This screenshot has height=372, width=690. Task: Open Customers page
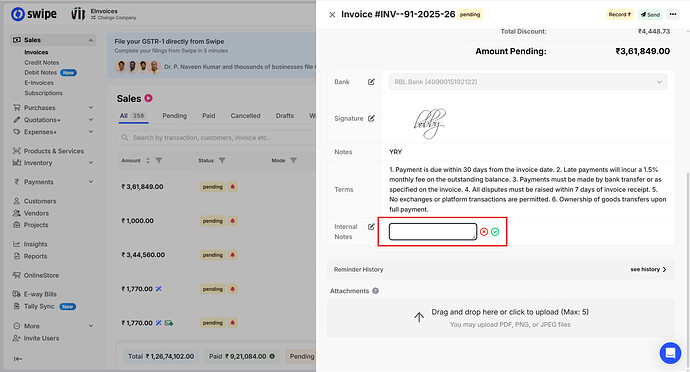coord(40,201)
